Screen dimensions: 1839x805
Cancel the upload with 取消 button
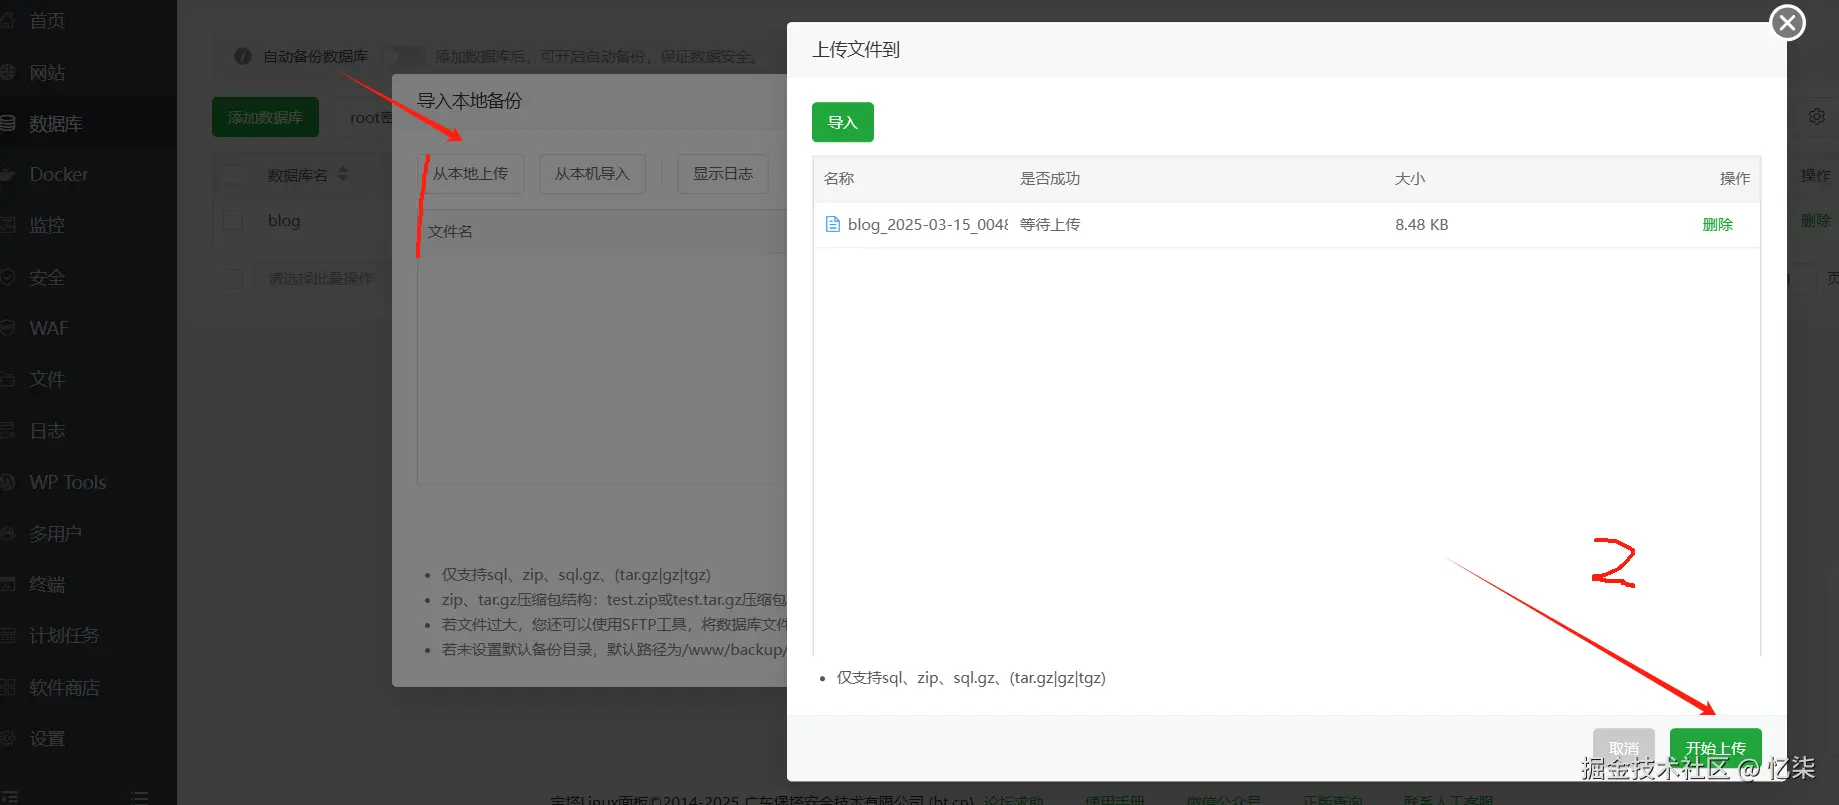1624,748
